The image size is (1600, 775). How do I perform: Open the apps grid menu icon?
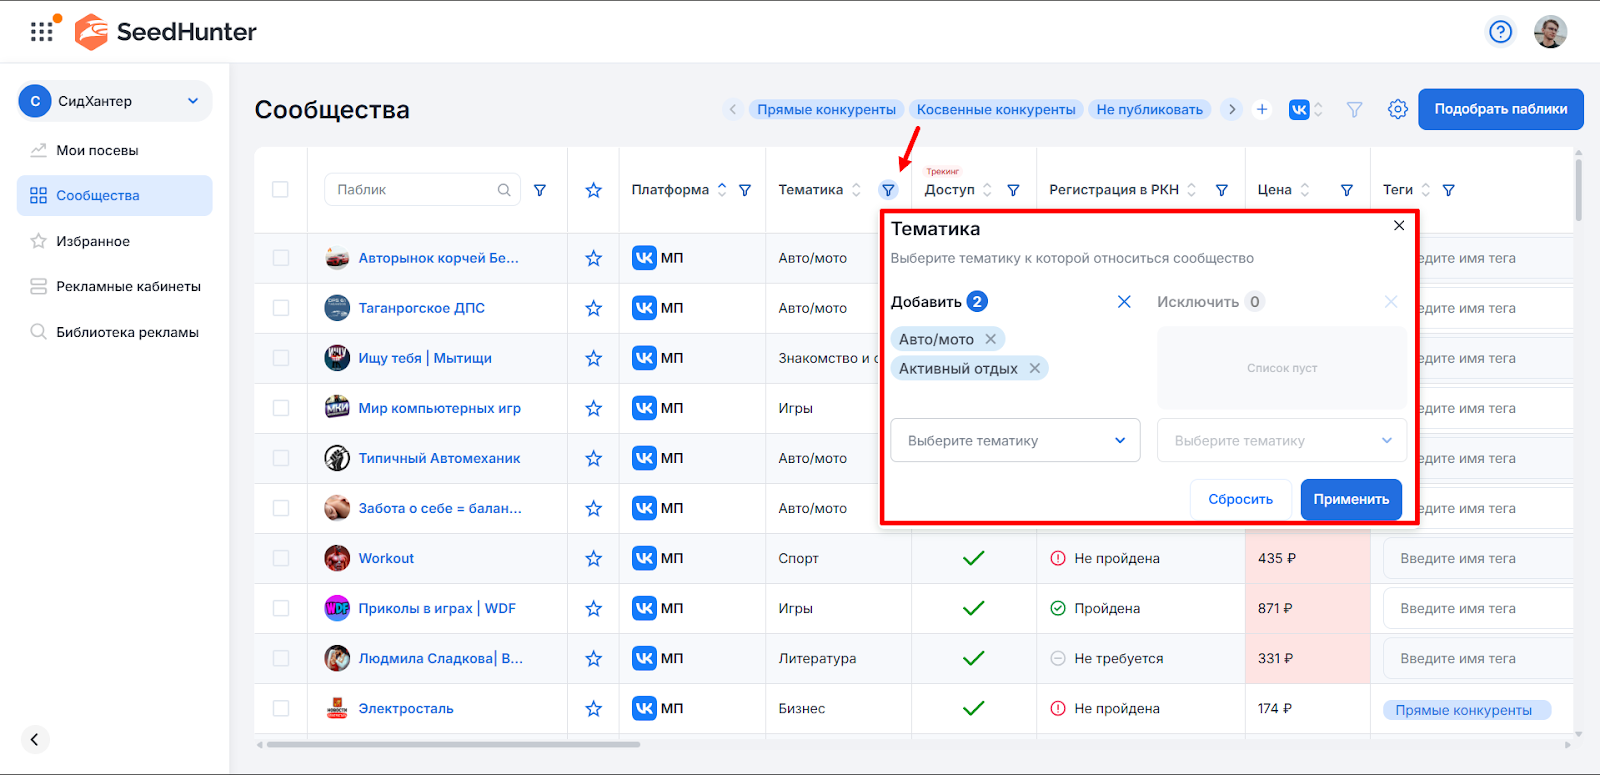click(42, 32)
